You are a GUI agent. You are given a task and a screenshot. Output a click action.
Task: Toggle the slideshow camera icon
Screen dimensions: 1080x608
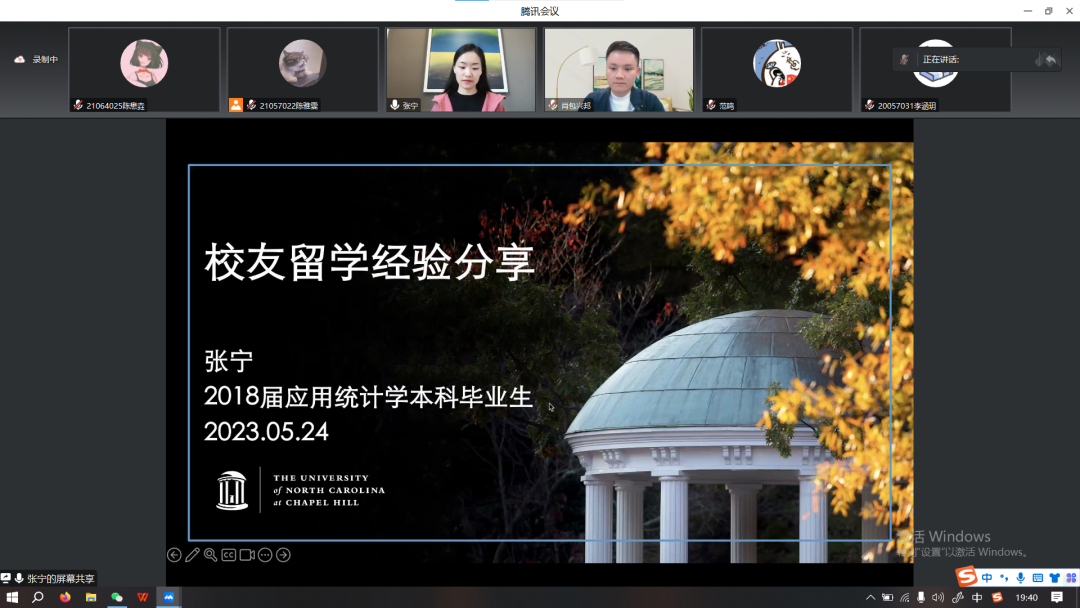[247, 555]
